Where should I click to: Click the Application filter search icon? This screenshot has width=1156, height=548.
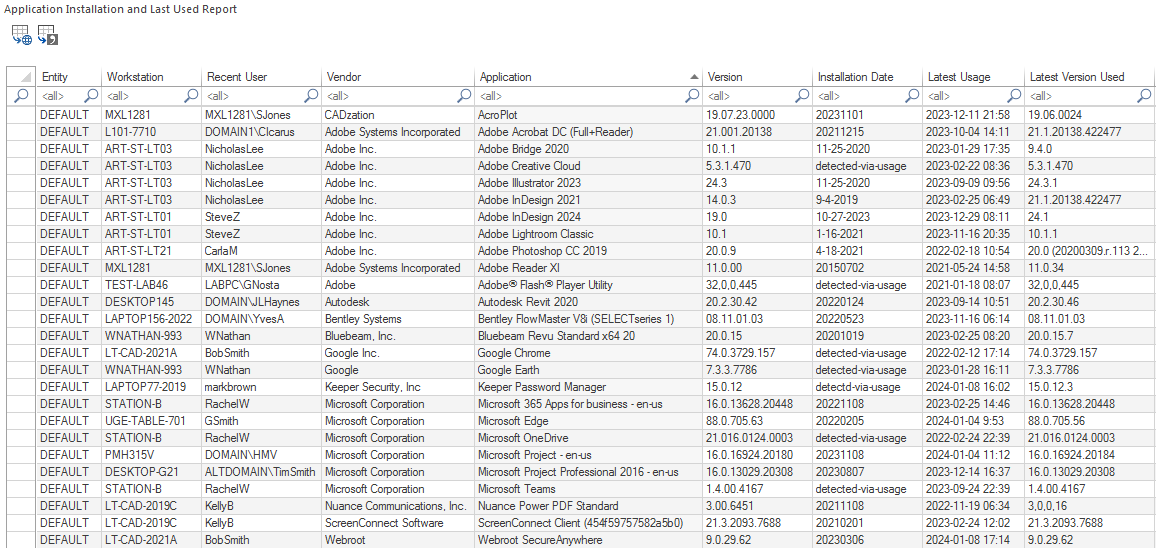[692, 96]
